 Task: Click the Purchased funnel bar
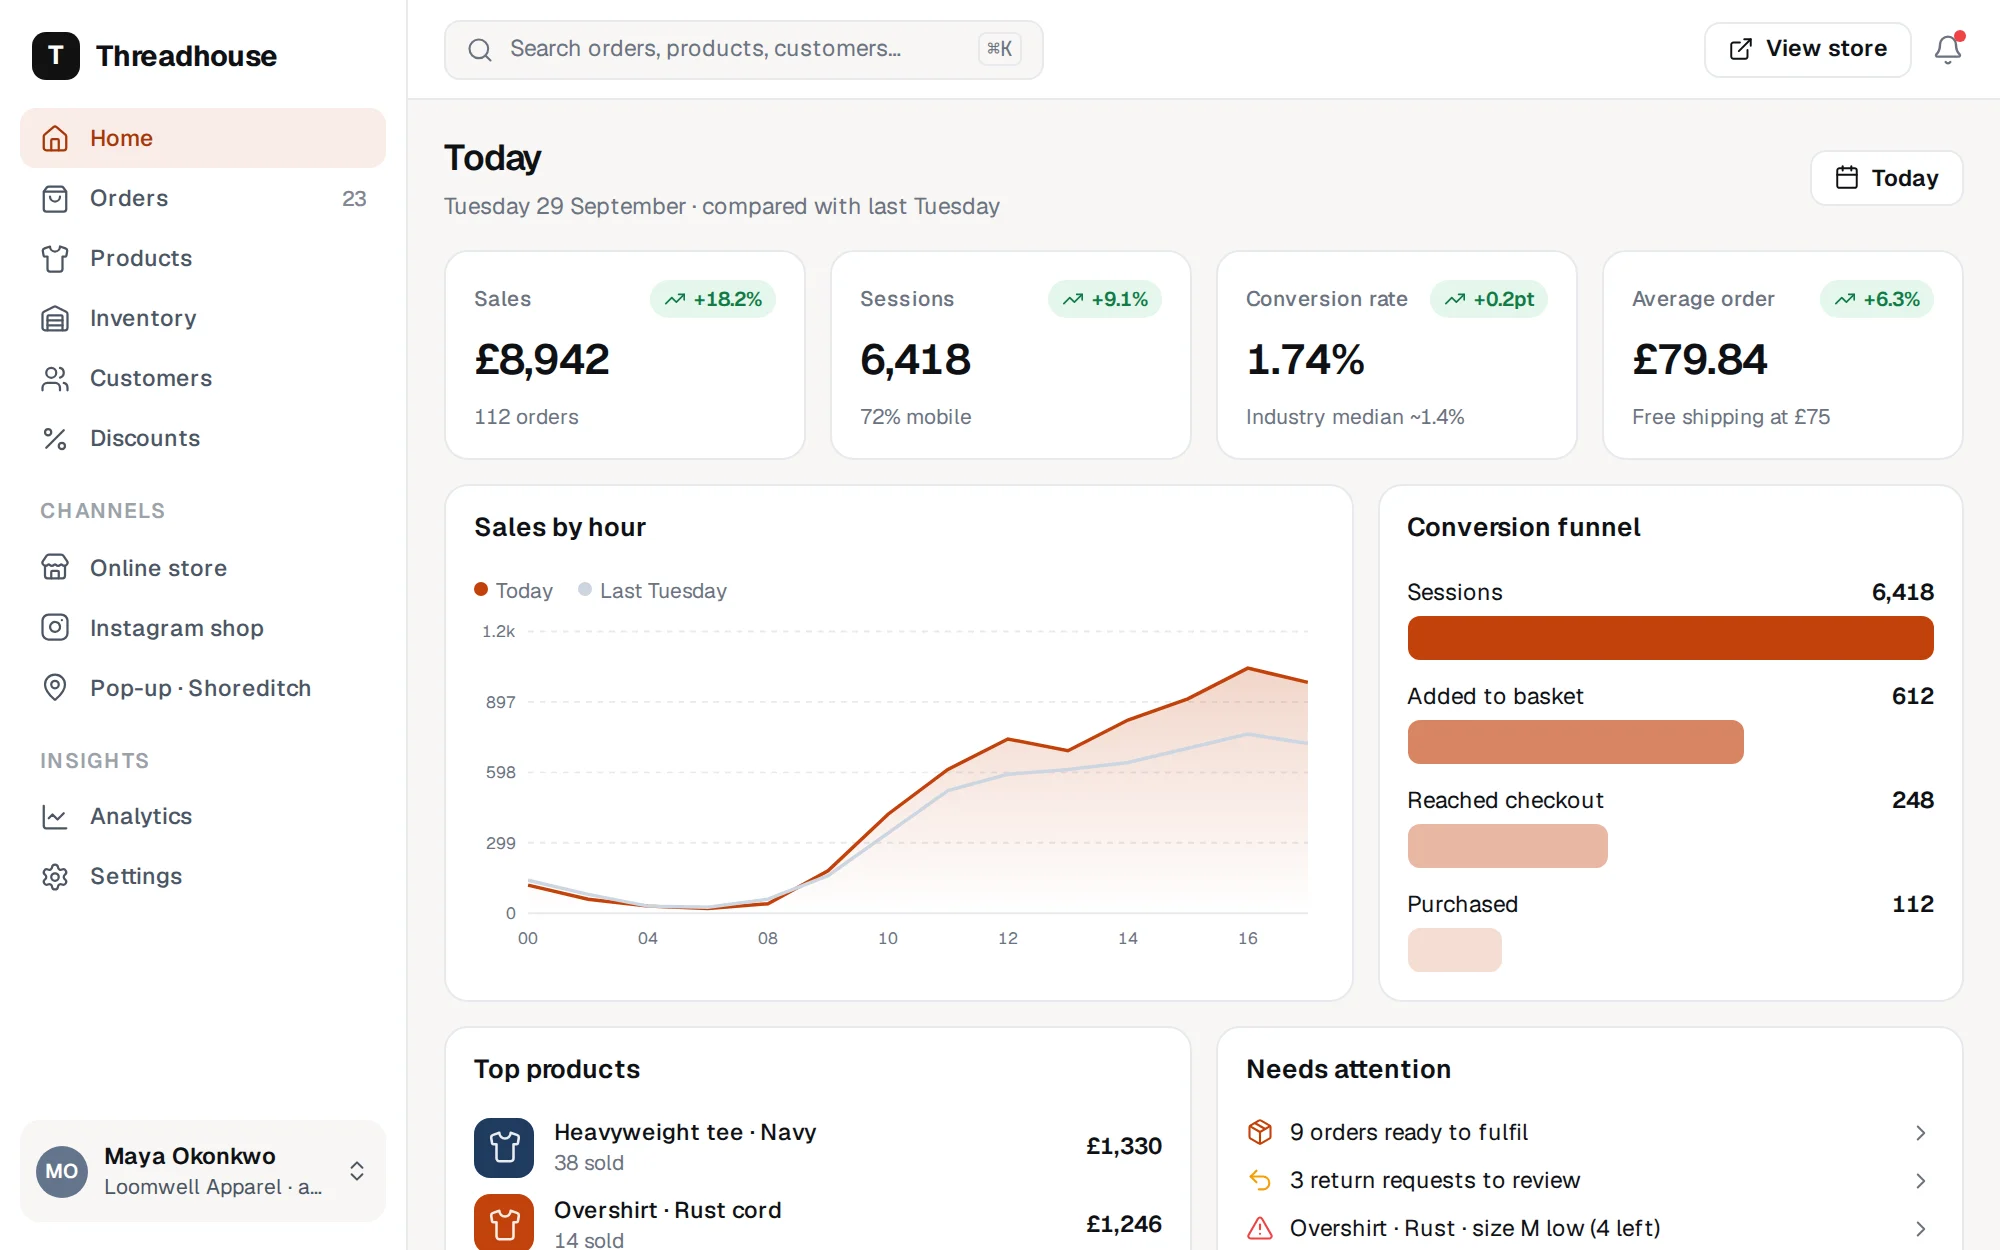pyautogui.click(x=1454, y=950)
